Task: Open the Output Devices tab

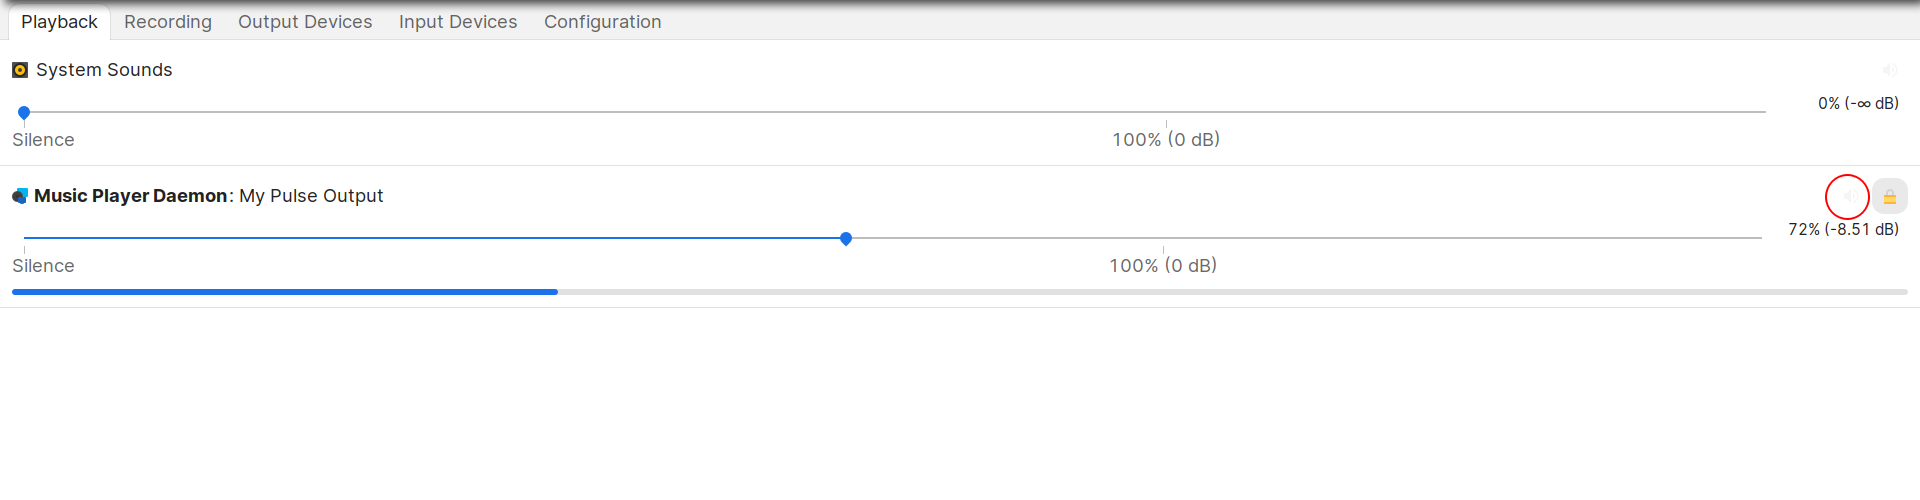Action: point(305,22)
